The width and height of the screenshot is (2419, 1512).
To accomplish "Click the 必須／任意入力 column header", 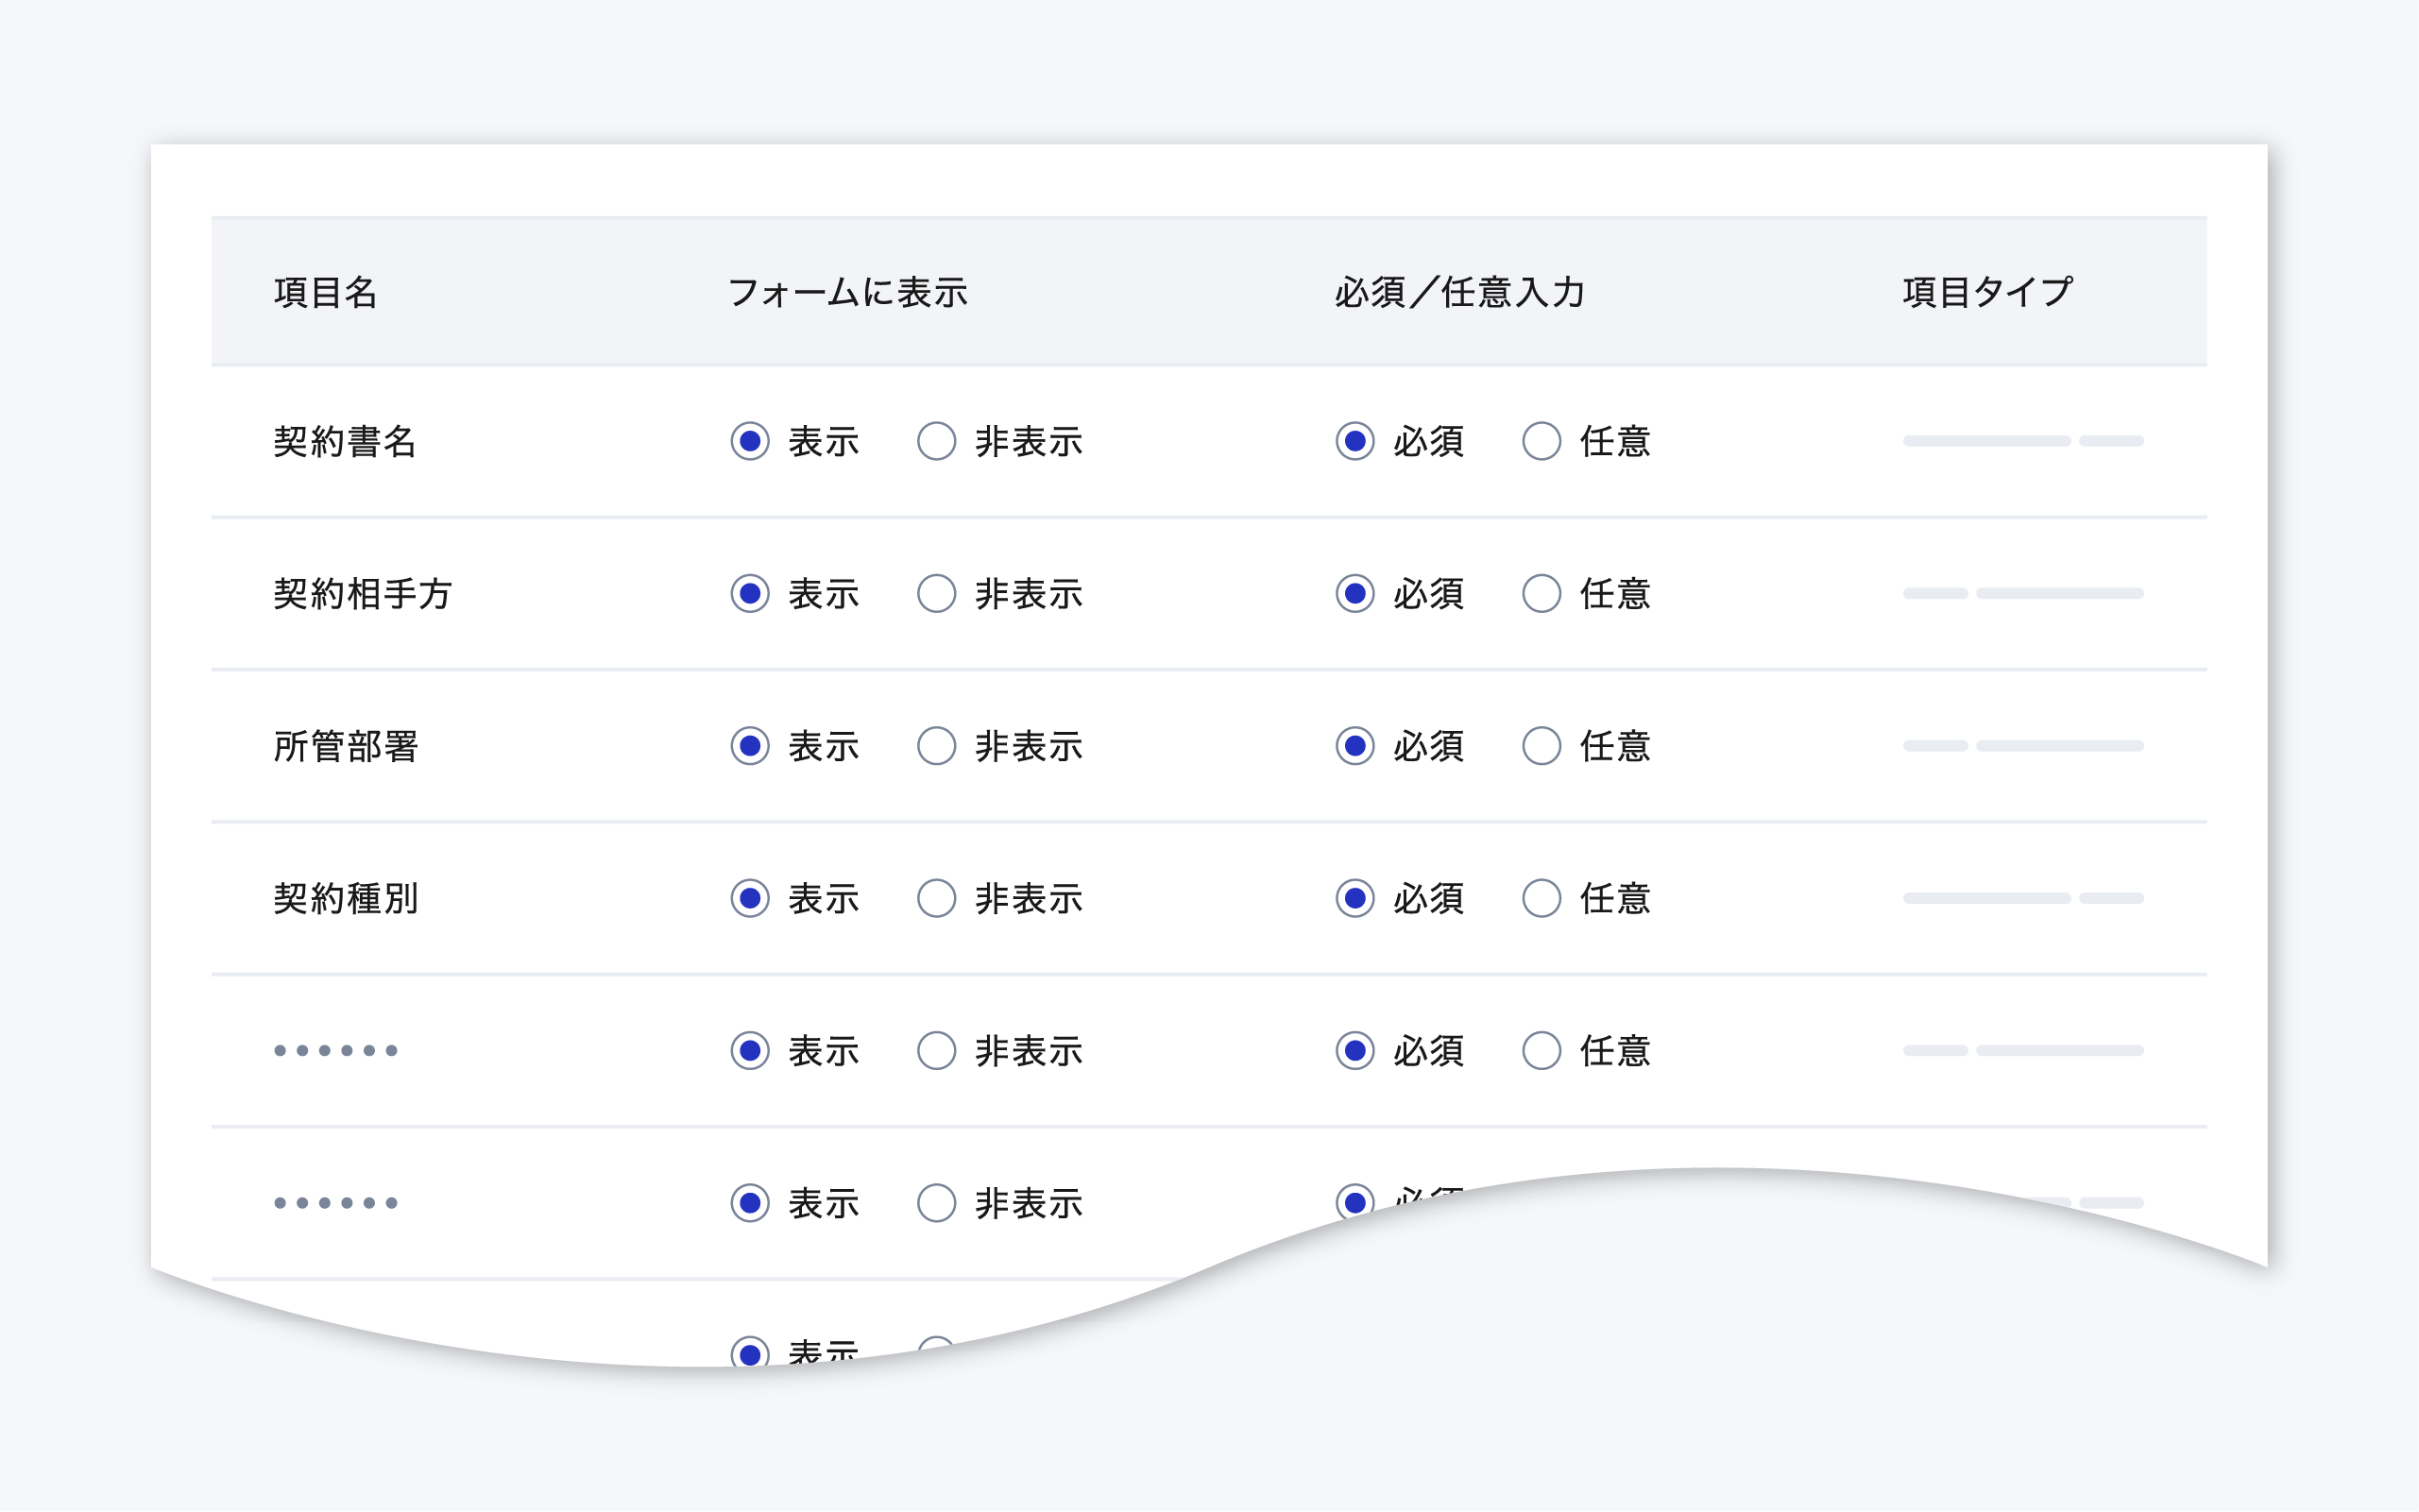I will (x=1459, y=292).
